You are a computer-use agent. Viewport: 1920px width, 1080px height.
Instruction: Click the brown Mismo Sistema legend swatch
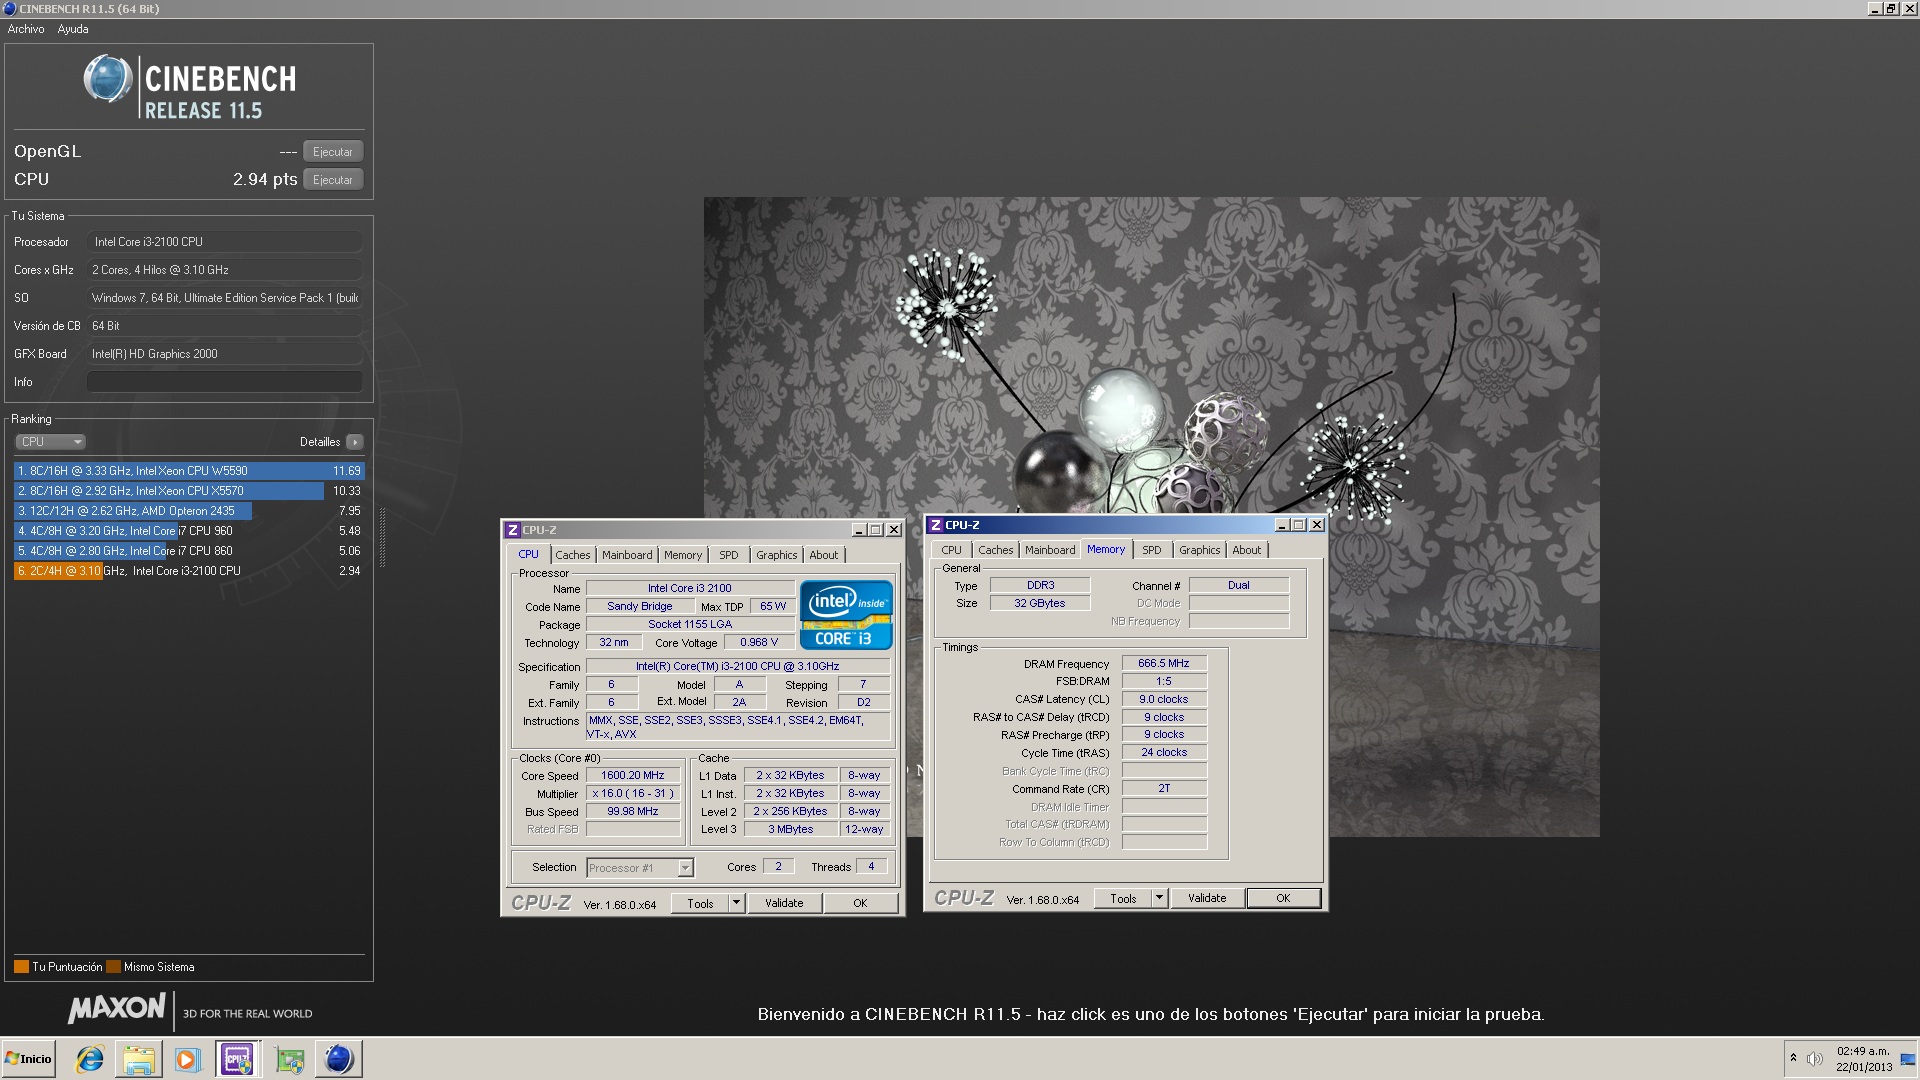[x=114, y=967]
